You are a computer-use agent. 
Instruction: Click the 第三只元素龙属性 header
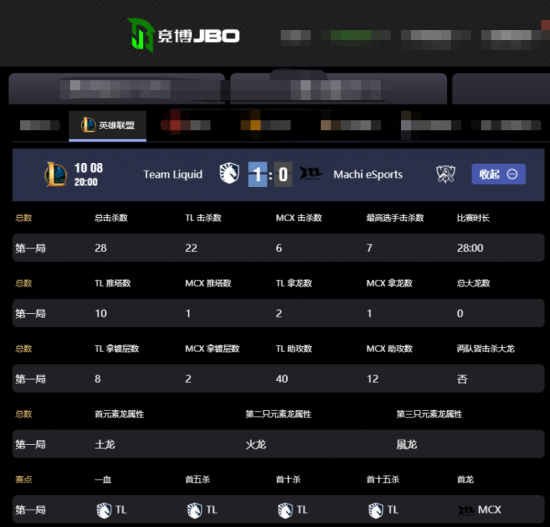(x=429, y=414)
